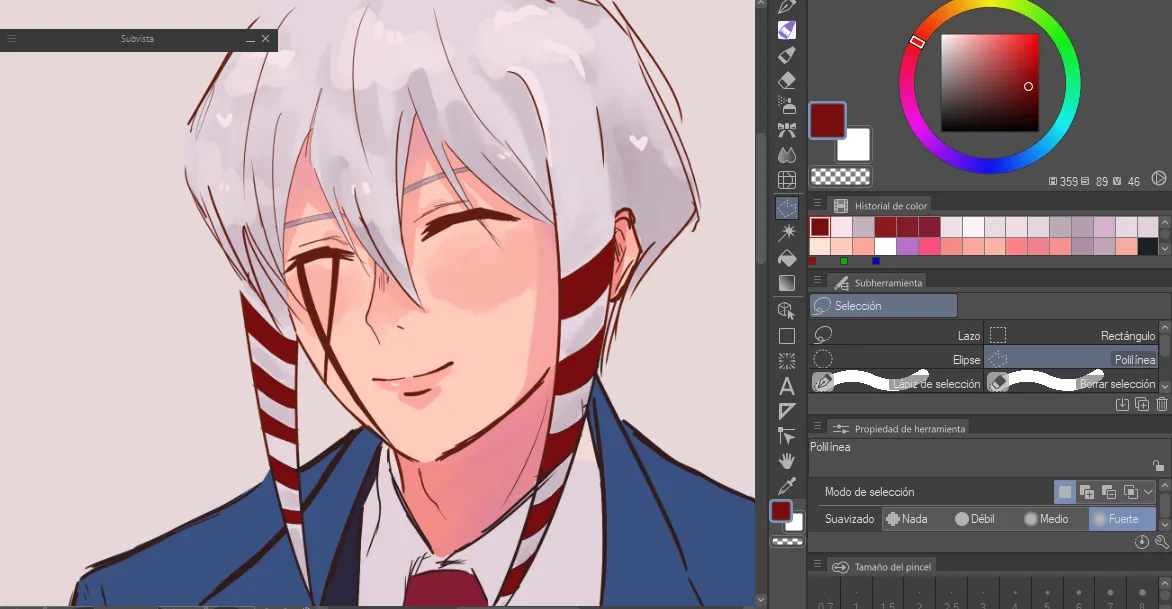The image size is (1172, 609).
Task: Select the Eyedropper tool
Action: (x=786, y=486)
